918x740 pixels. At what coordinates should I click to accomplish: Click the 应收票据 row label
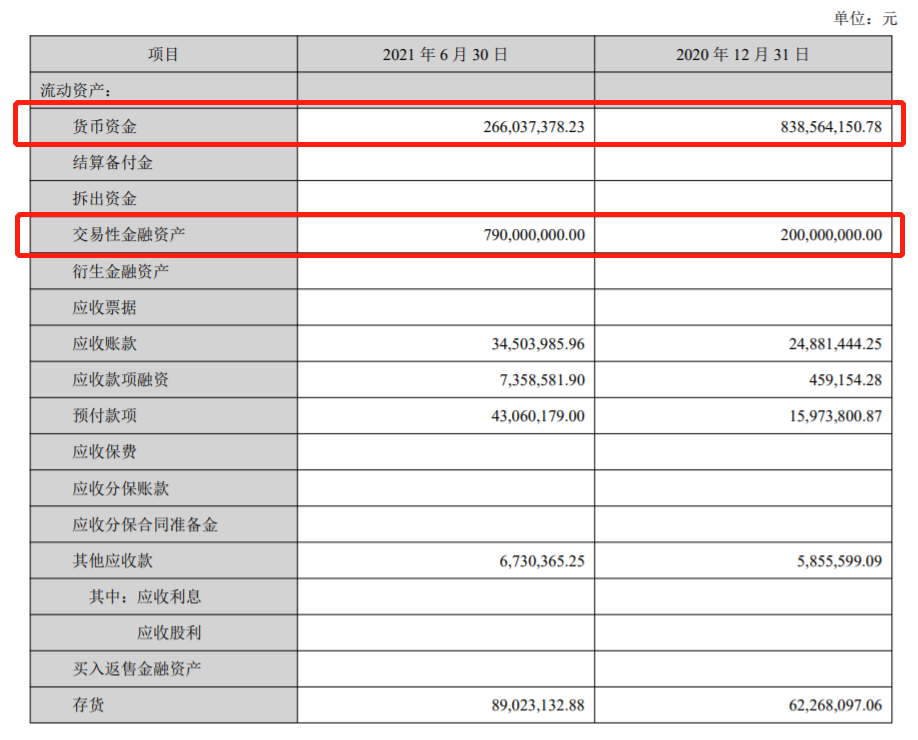(105, 307)
